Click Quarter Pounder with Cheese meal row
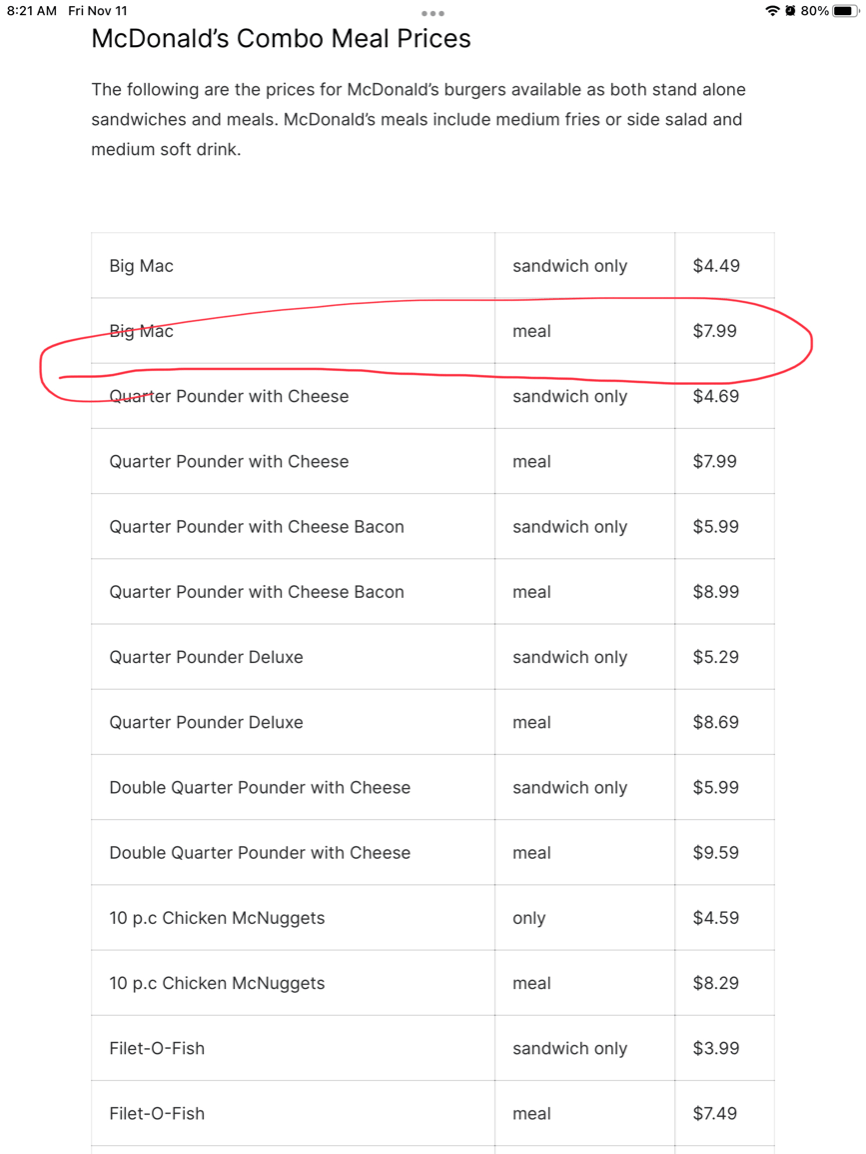Viewport: 866px width, 1154px height. click(x=433, y=461)
